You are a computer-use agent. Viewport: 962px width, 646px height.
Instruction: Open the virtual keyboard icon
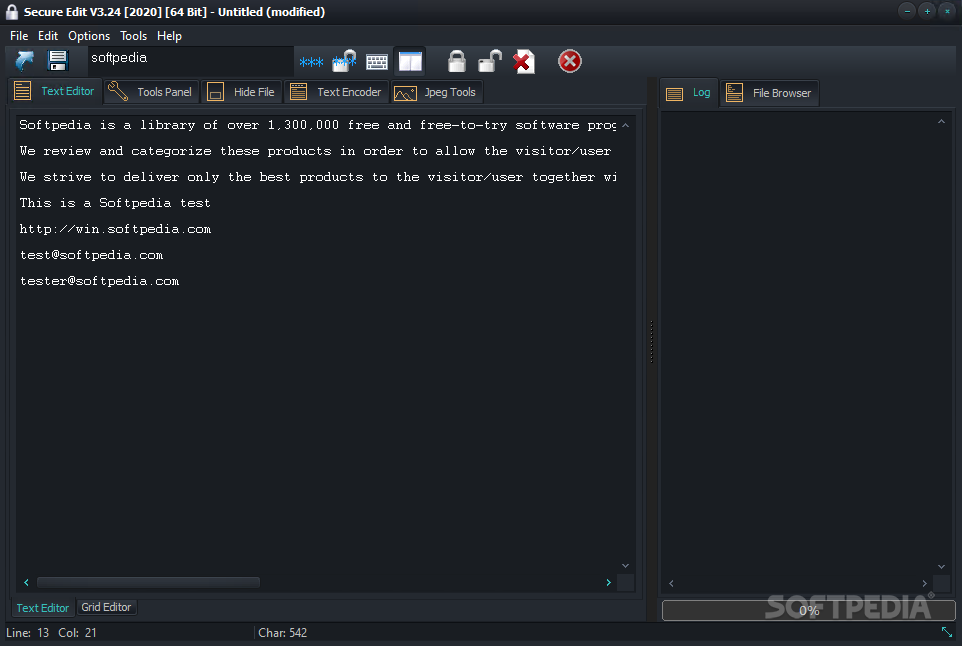tap(377, 61)
